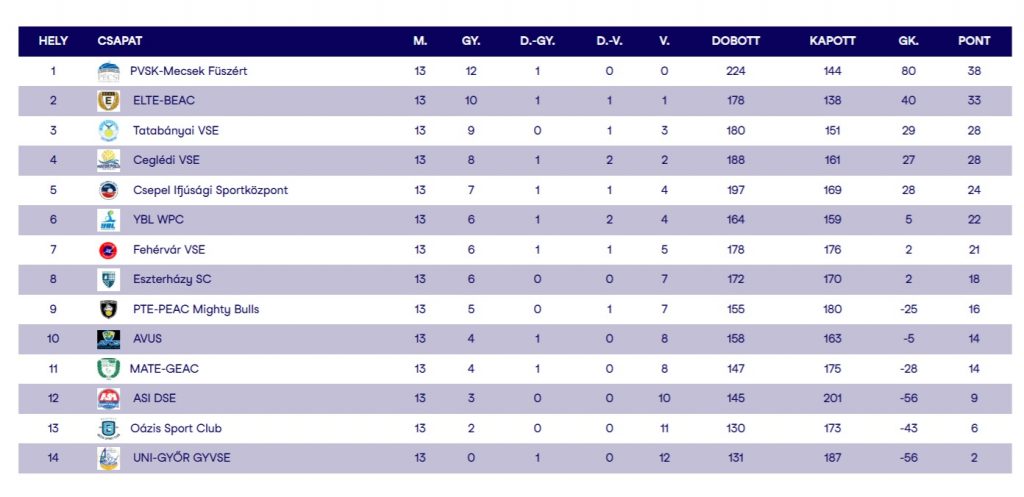Click the ELTE-BEAC team crest
Screen dimensions: 1024x497
108,101
